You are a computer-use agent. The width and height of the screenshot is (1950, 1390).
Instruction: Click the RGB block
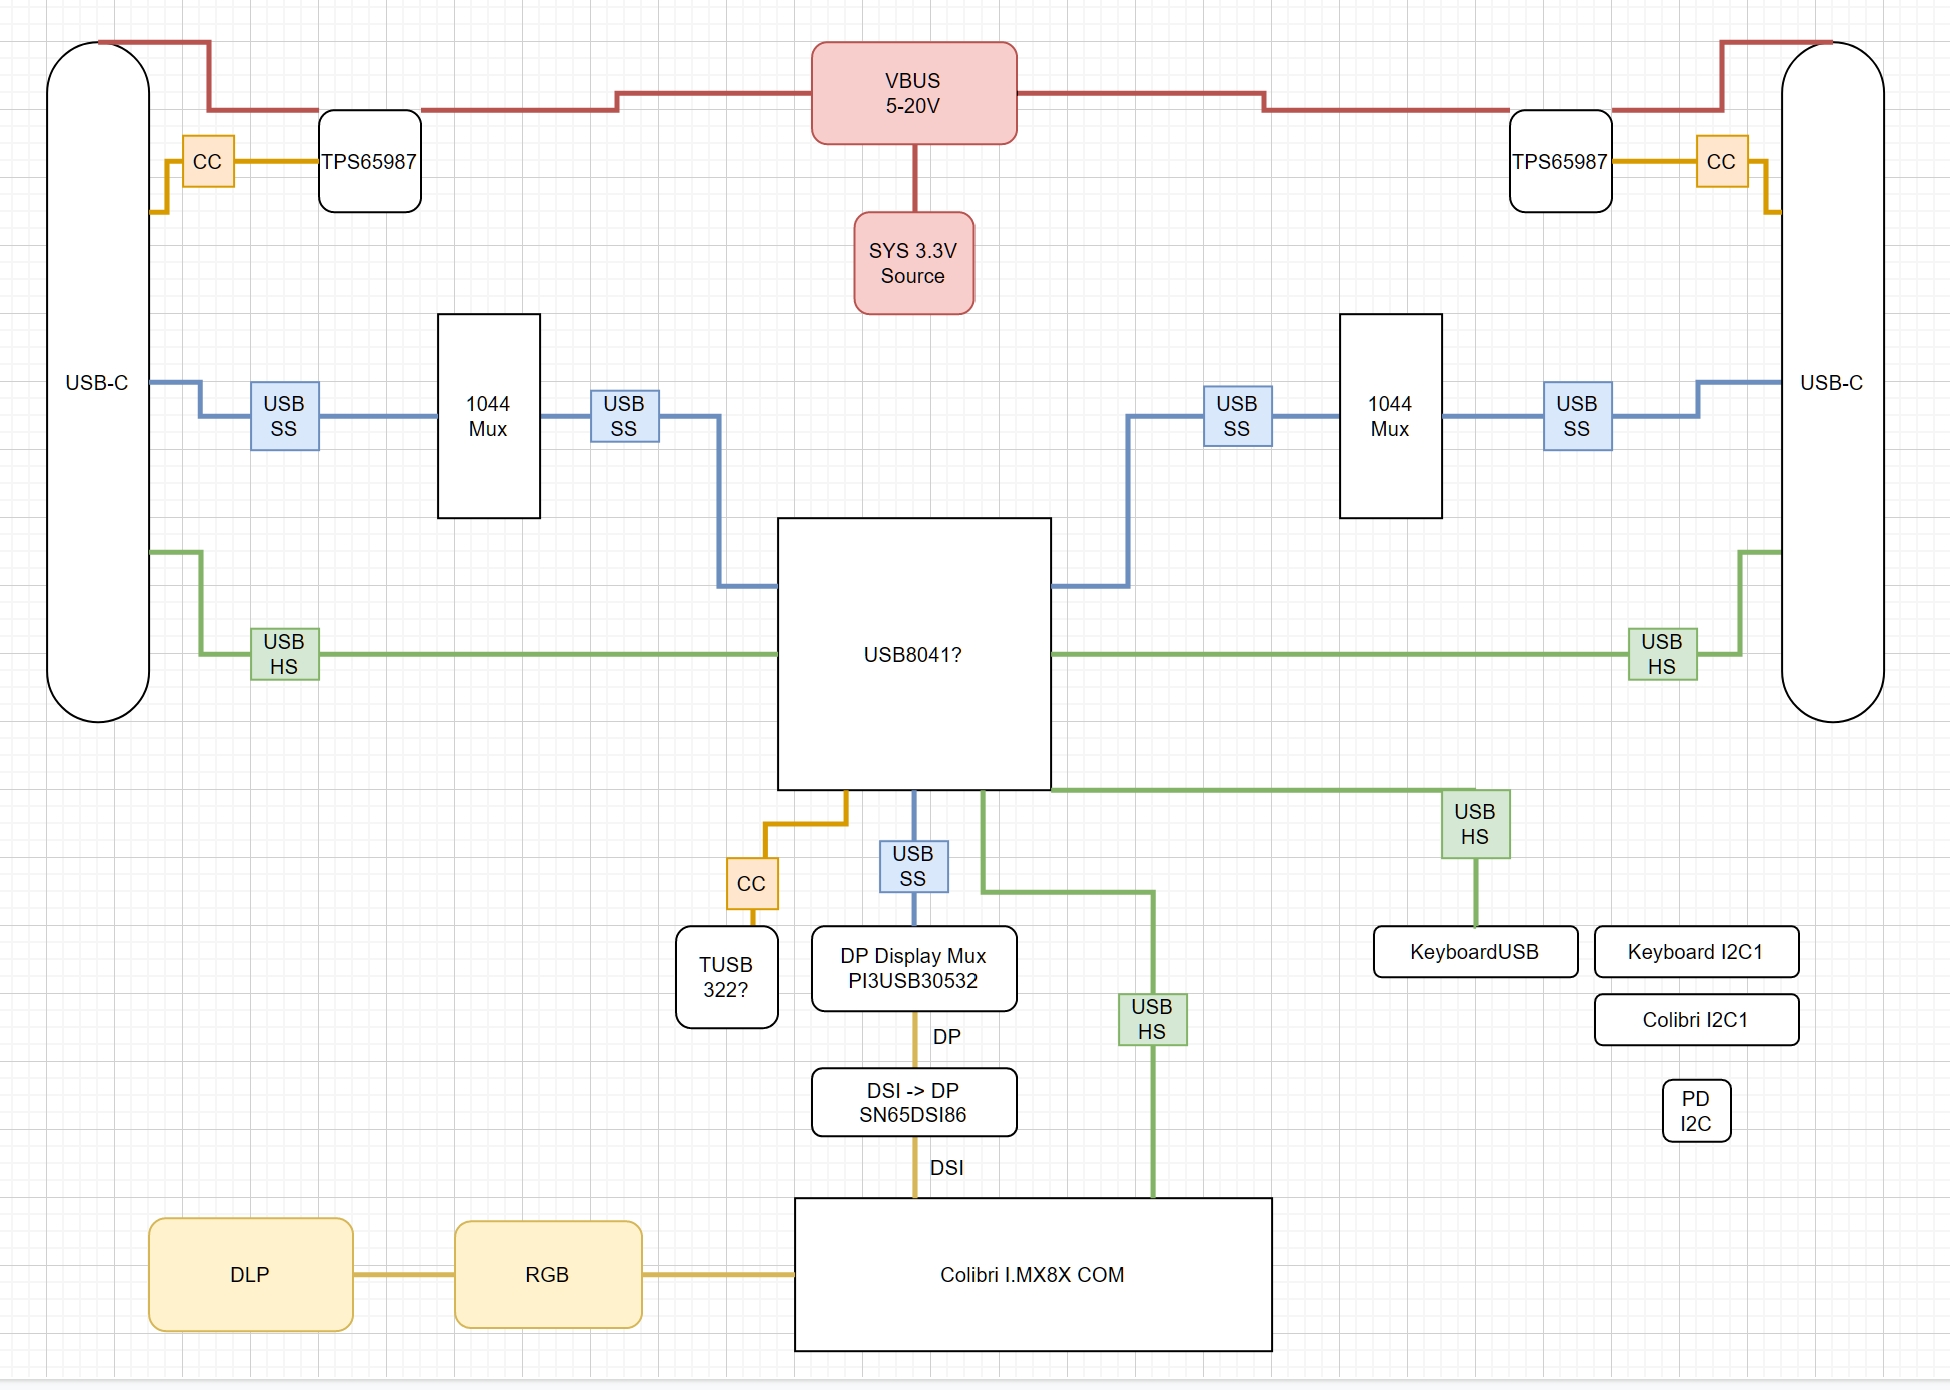(x=548, y=1274)
